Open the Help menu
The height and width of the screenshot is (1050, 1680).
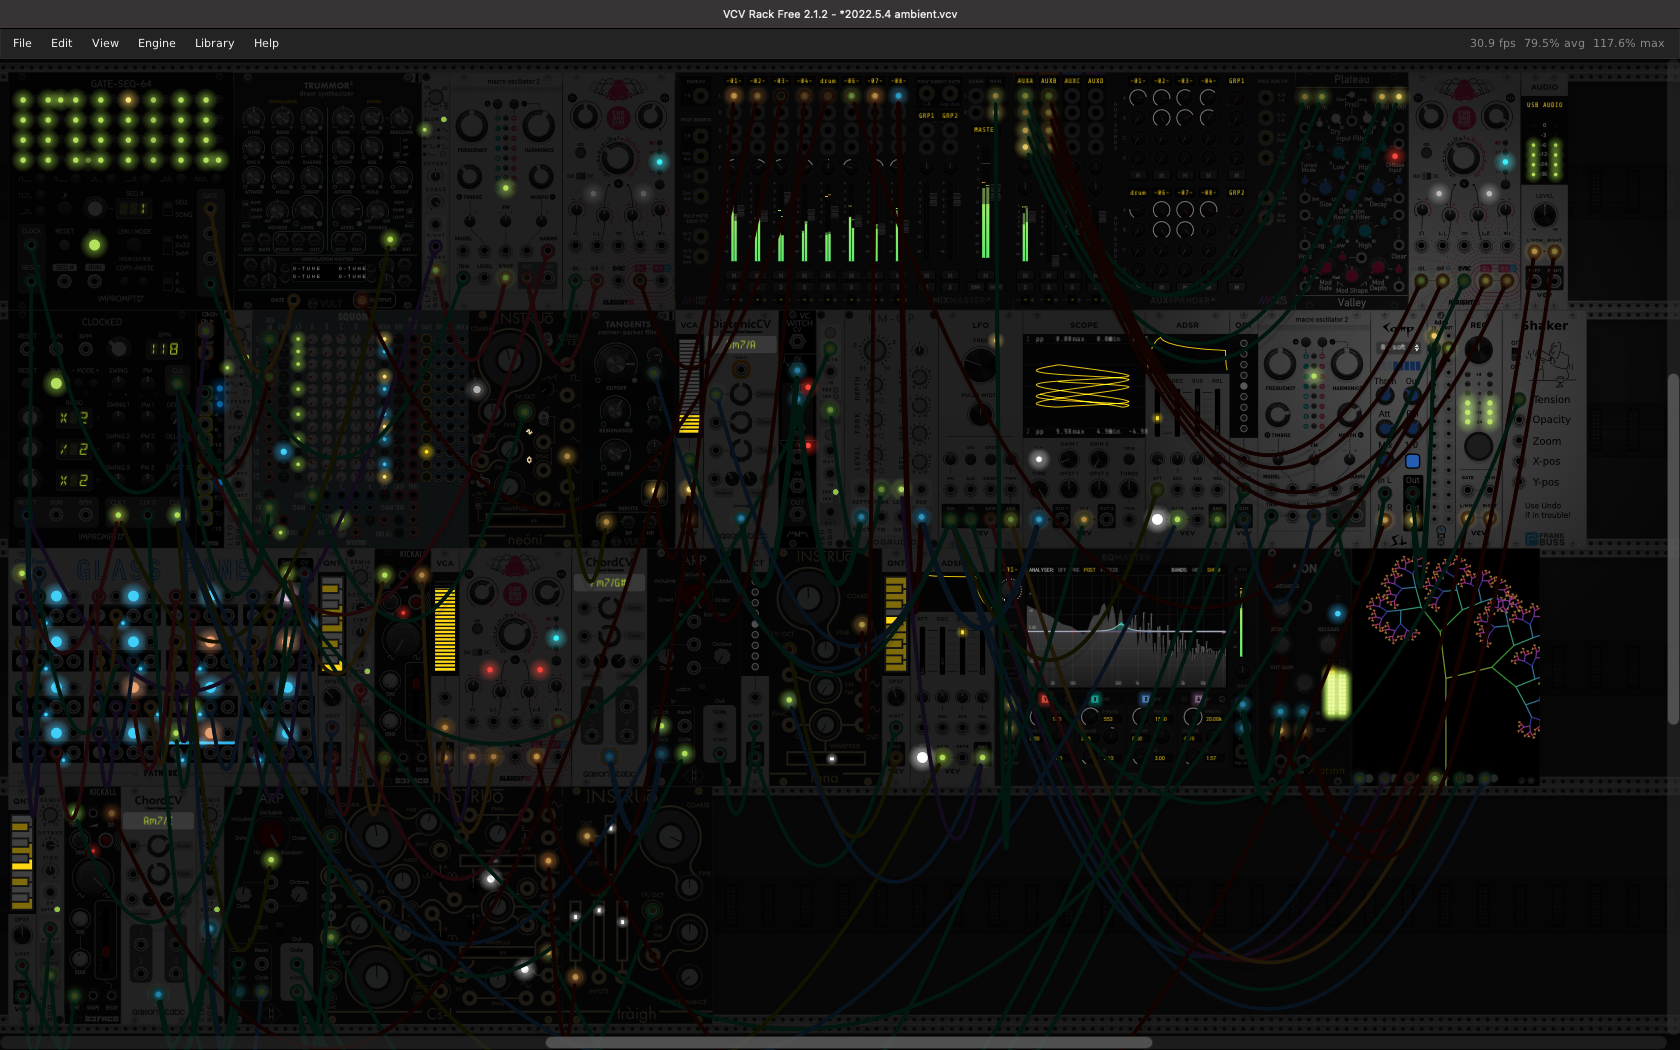pos(266,43)
